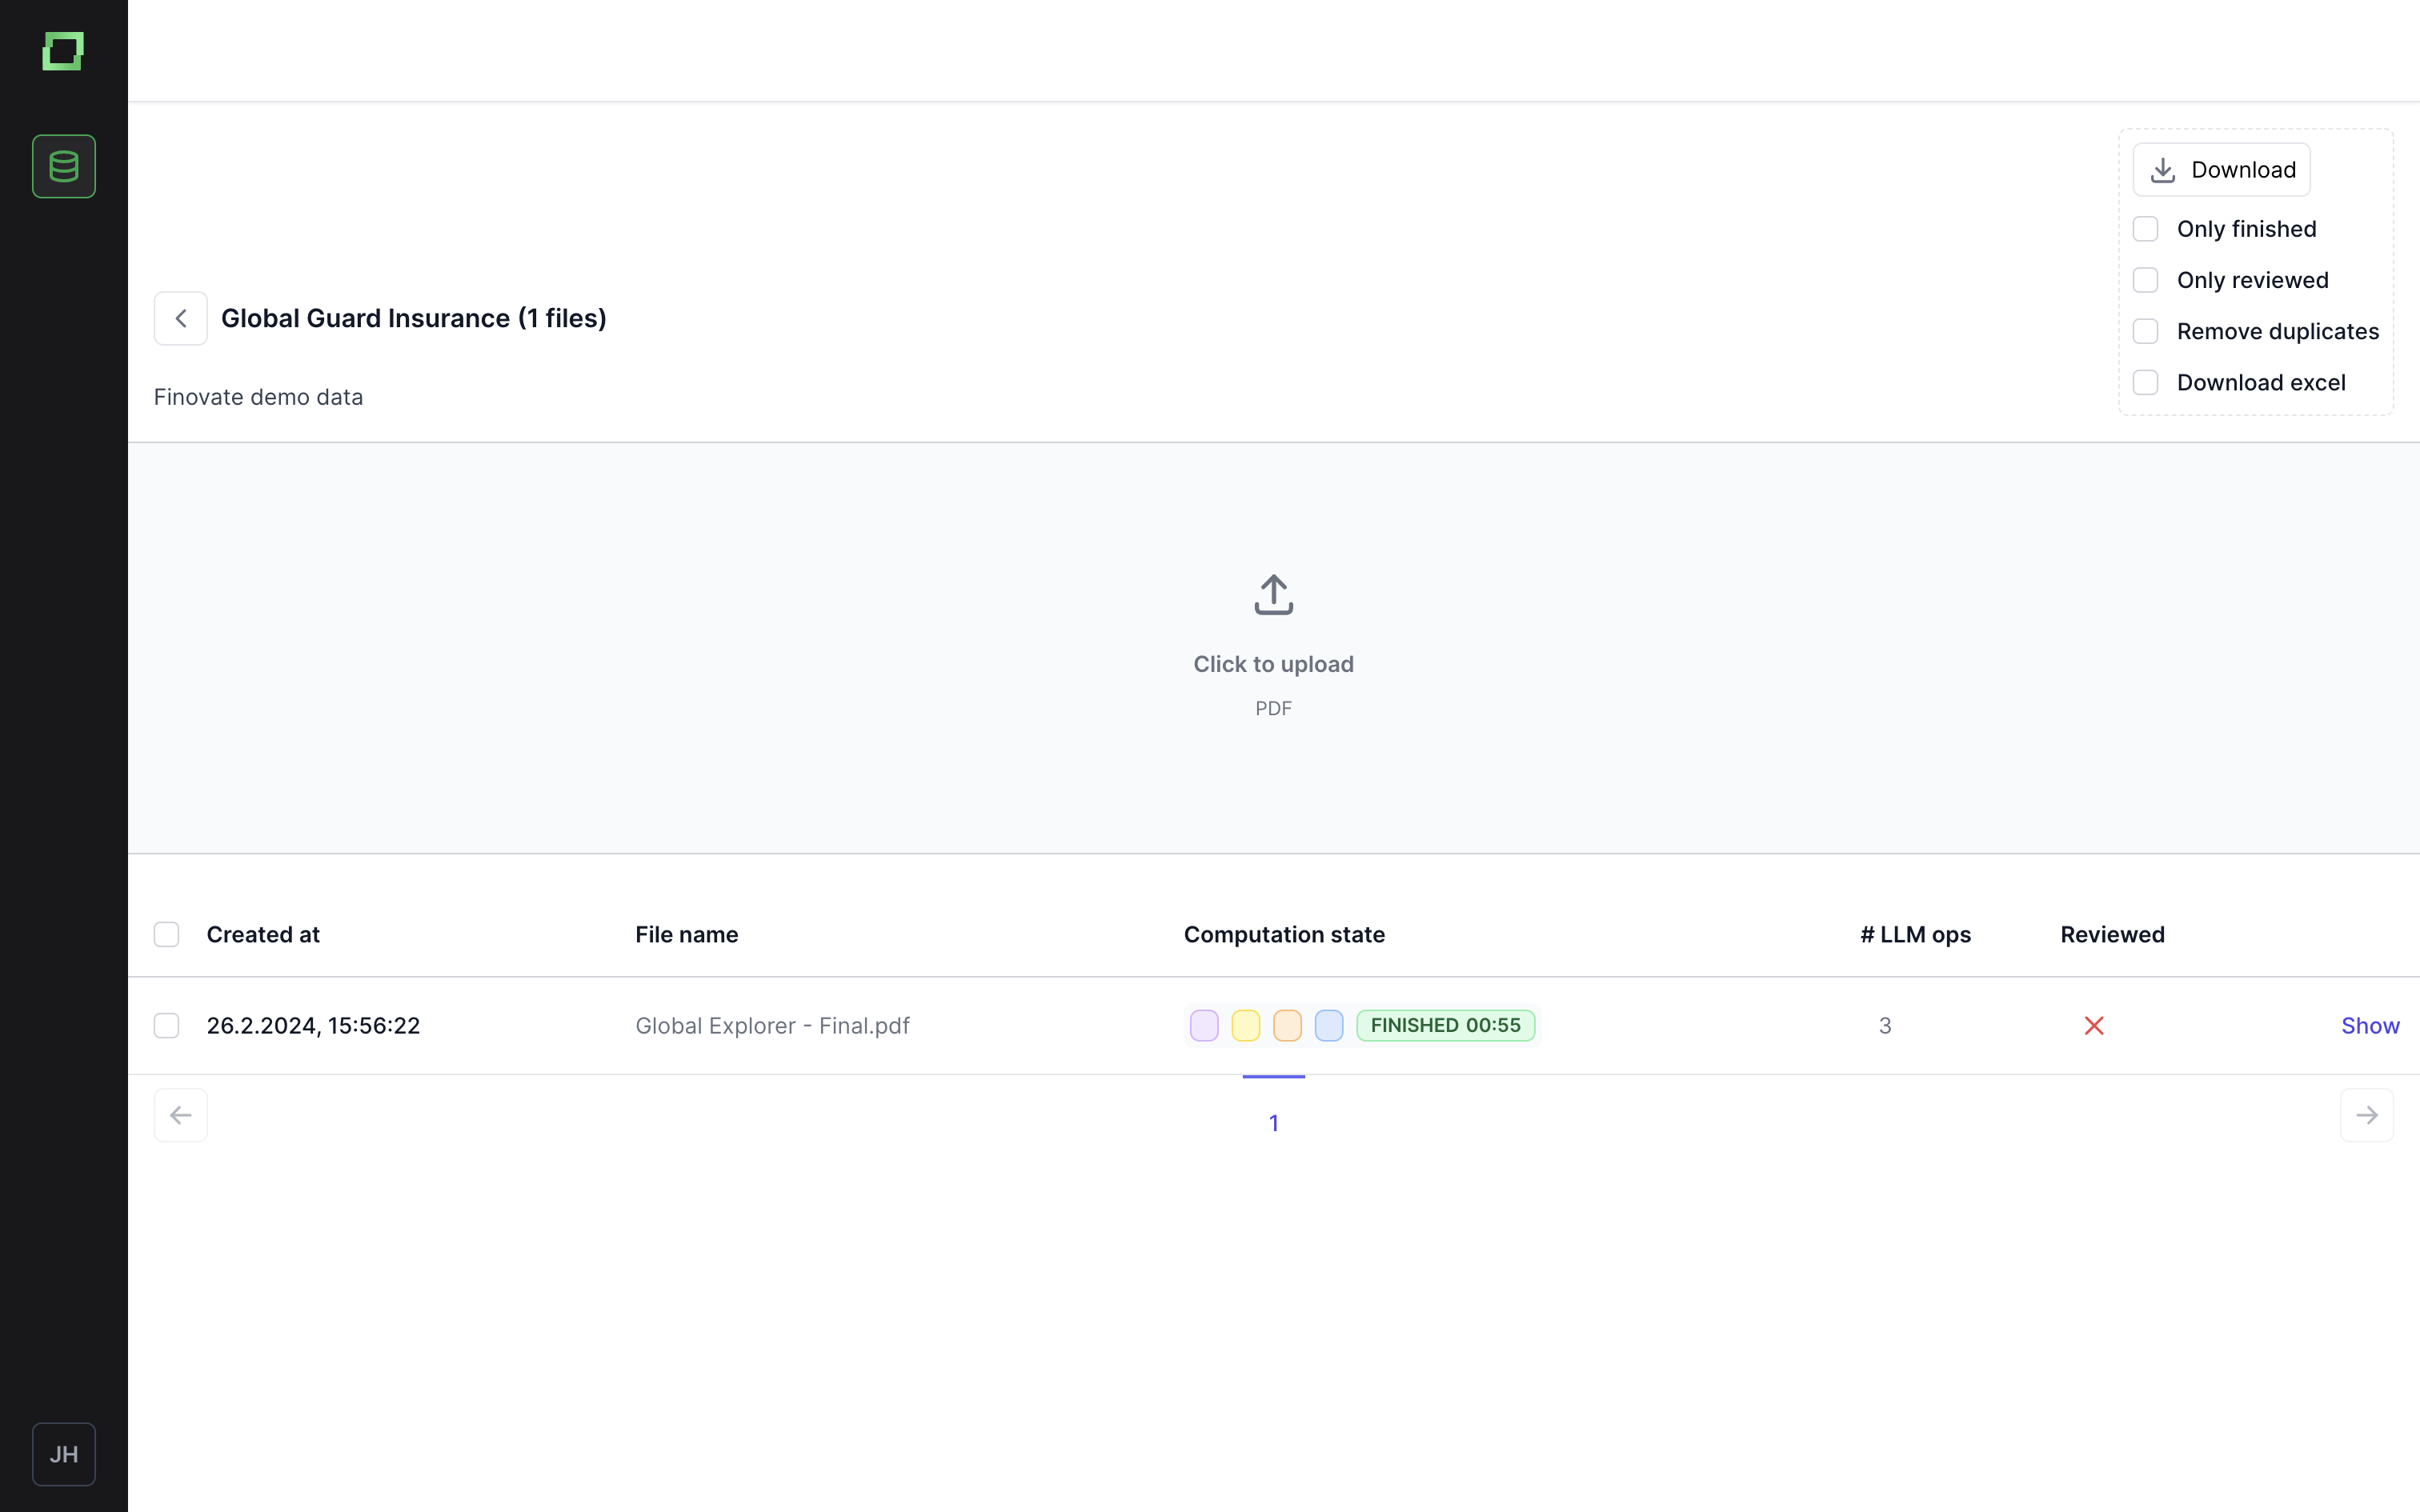Screen dimensions: 2420x1512
Task: Click the green logo icon in sidebar
Action: (x=63, y=51)
